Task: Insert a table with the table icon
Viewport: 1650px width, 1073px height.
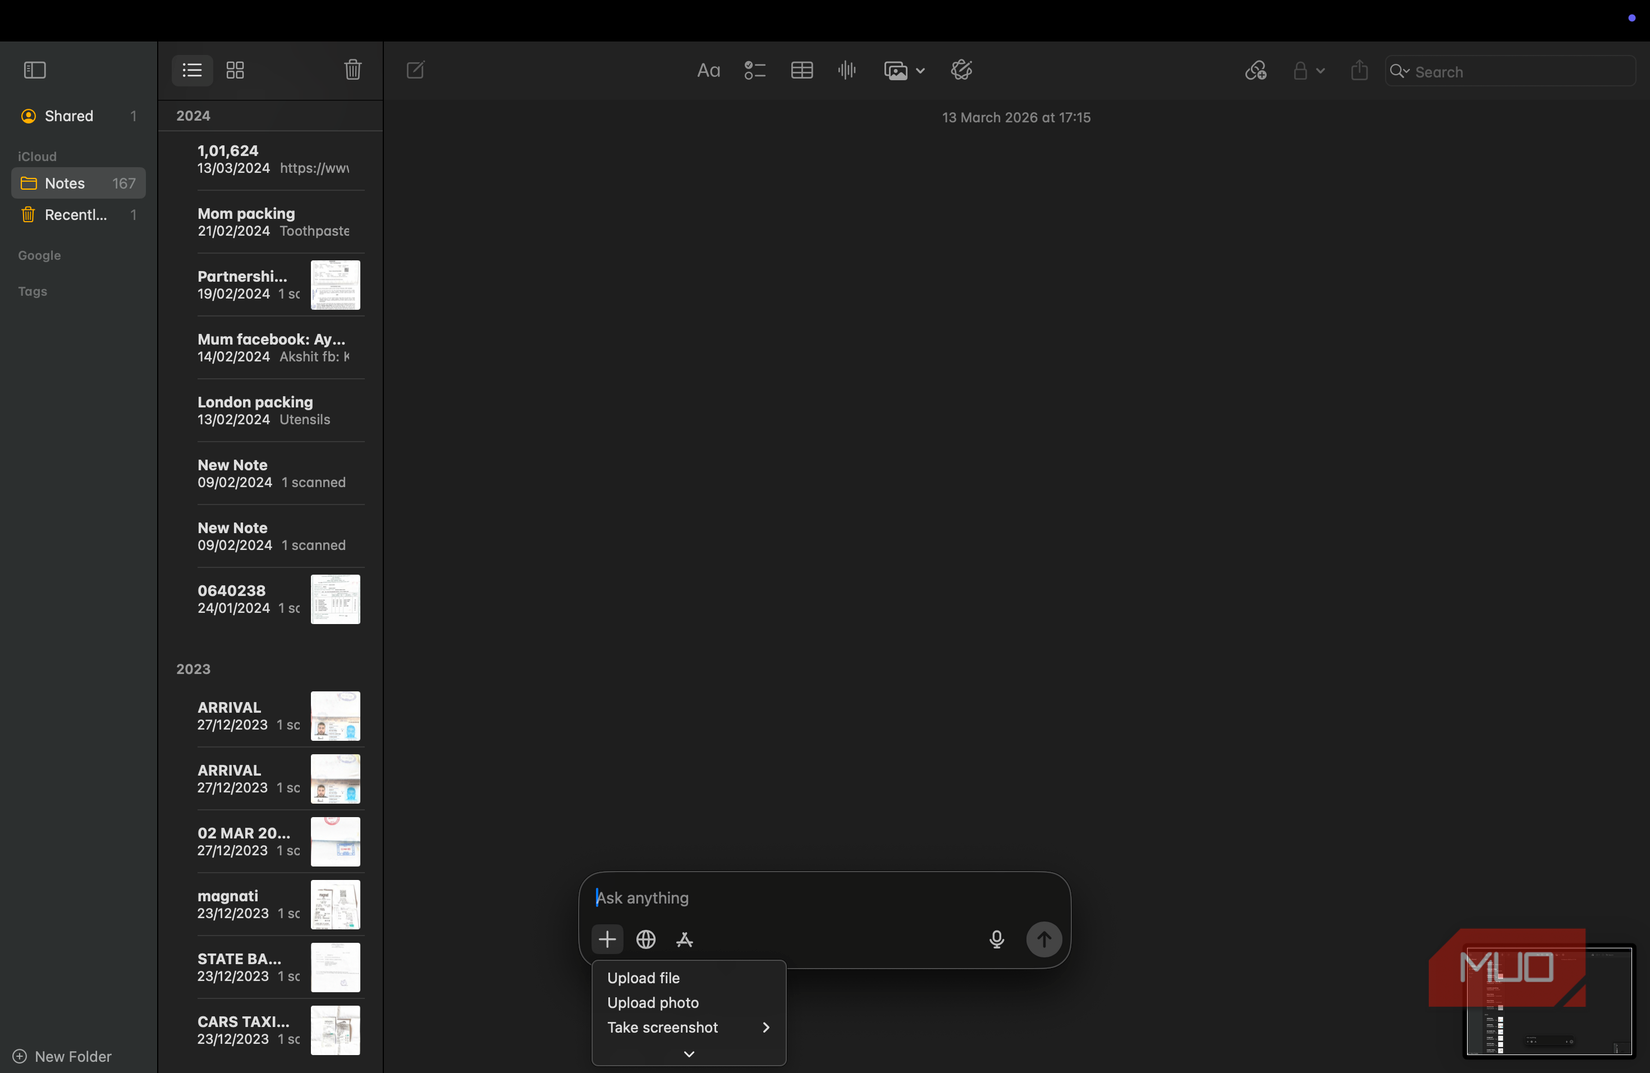Action: (x=801, y=70)
